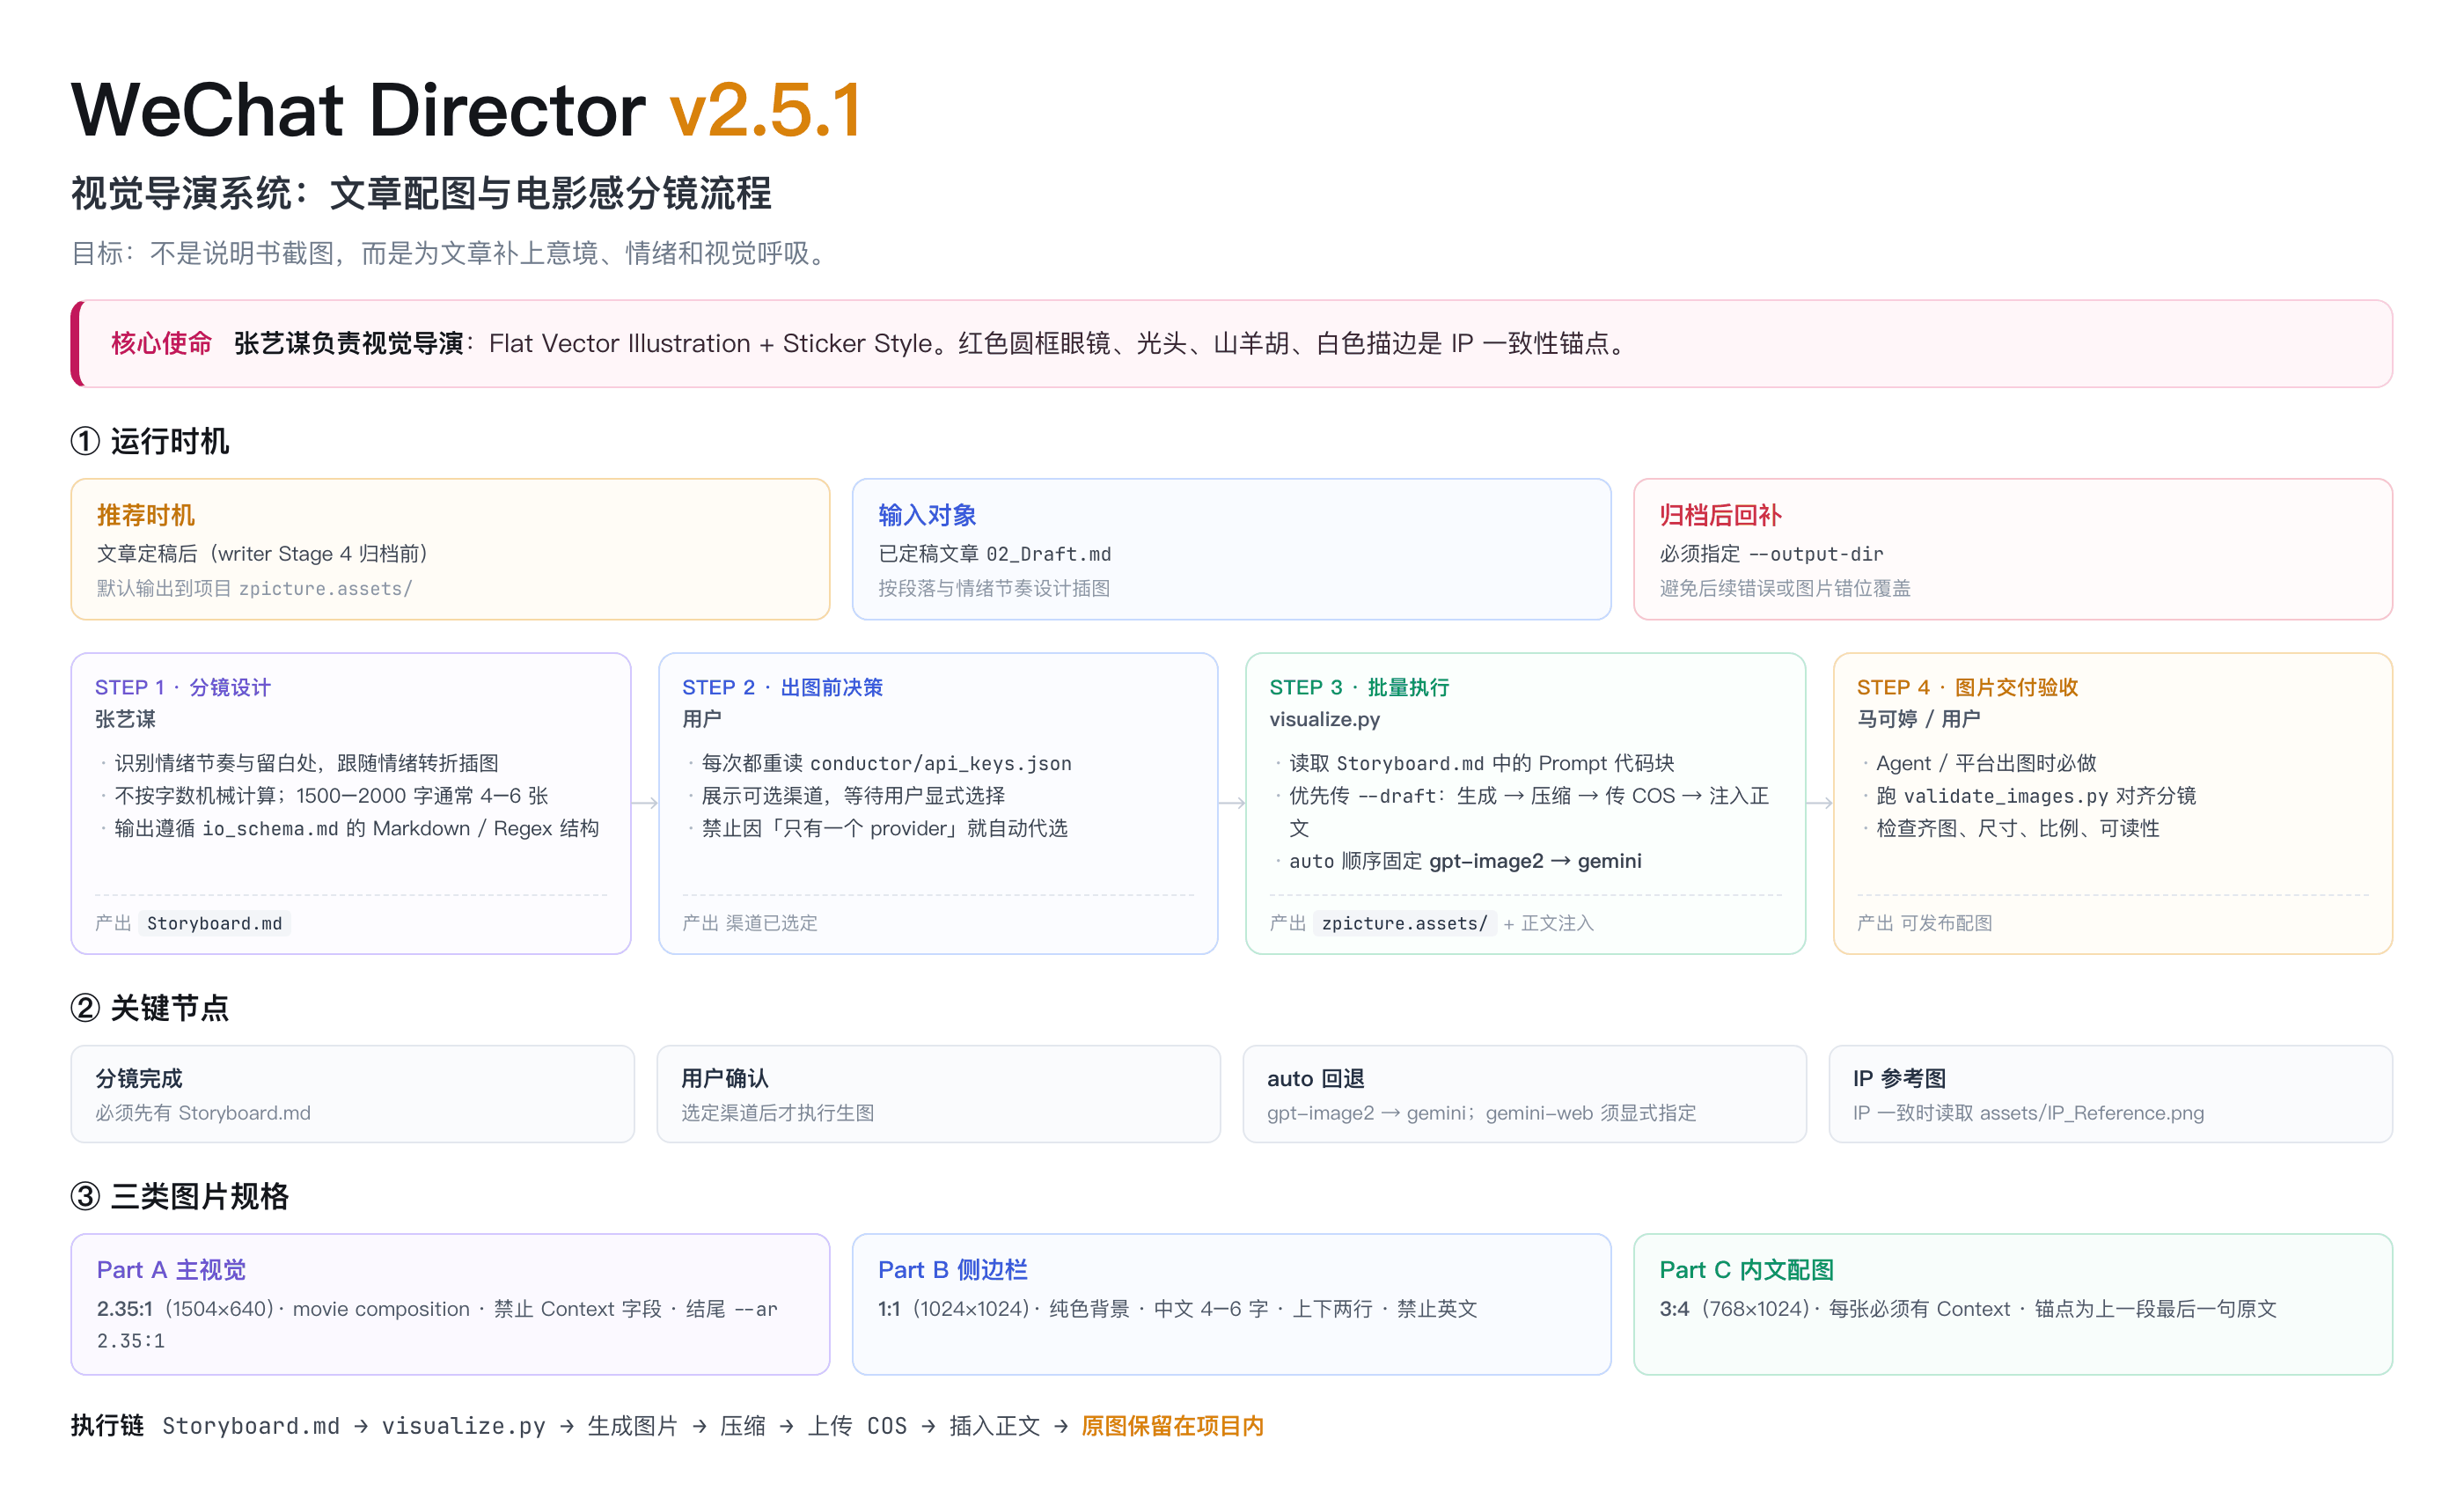This screenshot has width=2464, height=1491.
Task: Click 产出 可发布配图 in STEP 4
Action: point(1924,923)
